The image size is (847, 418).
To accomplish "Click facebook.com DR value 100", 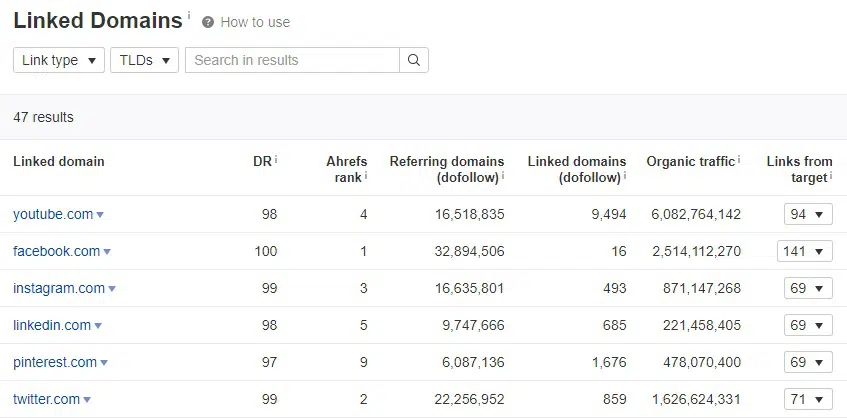I will click(266, 251).
